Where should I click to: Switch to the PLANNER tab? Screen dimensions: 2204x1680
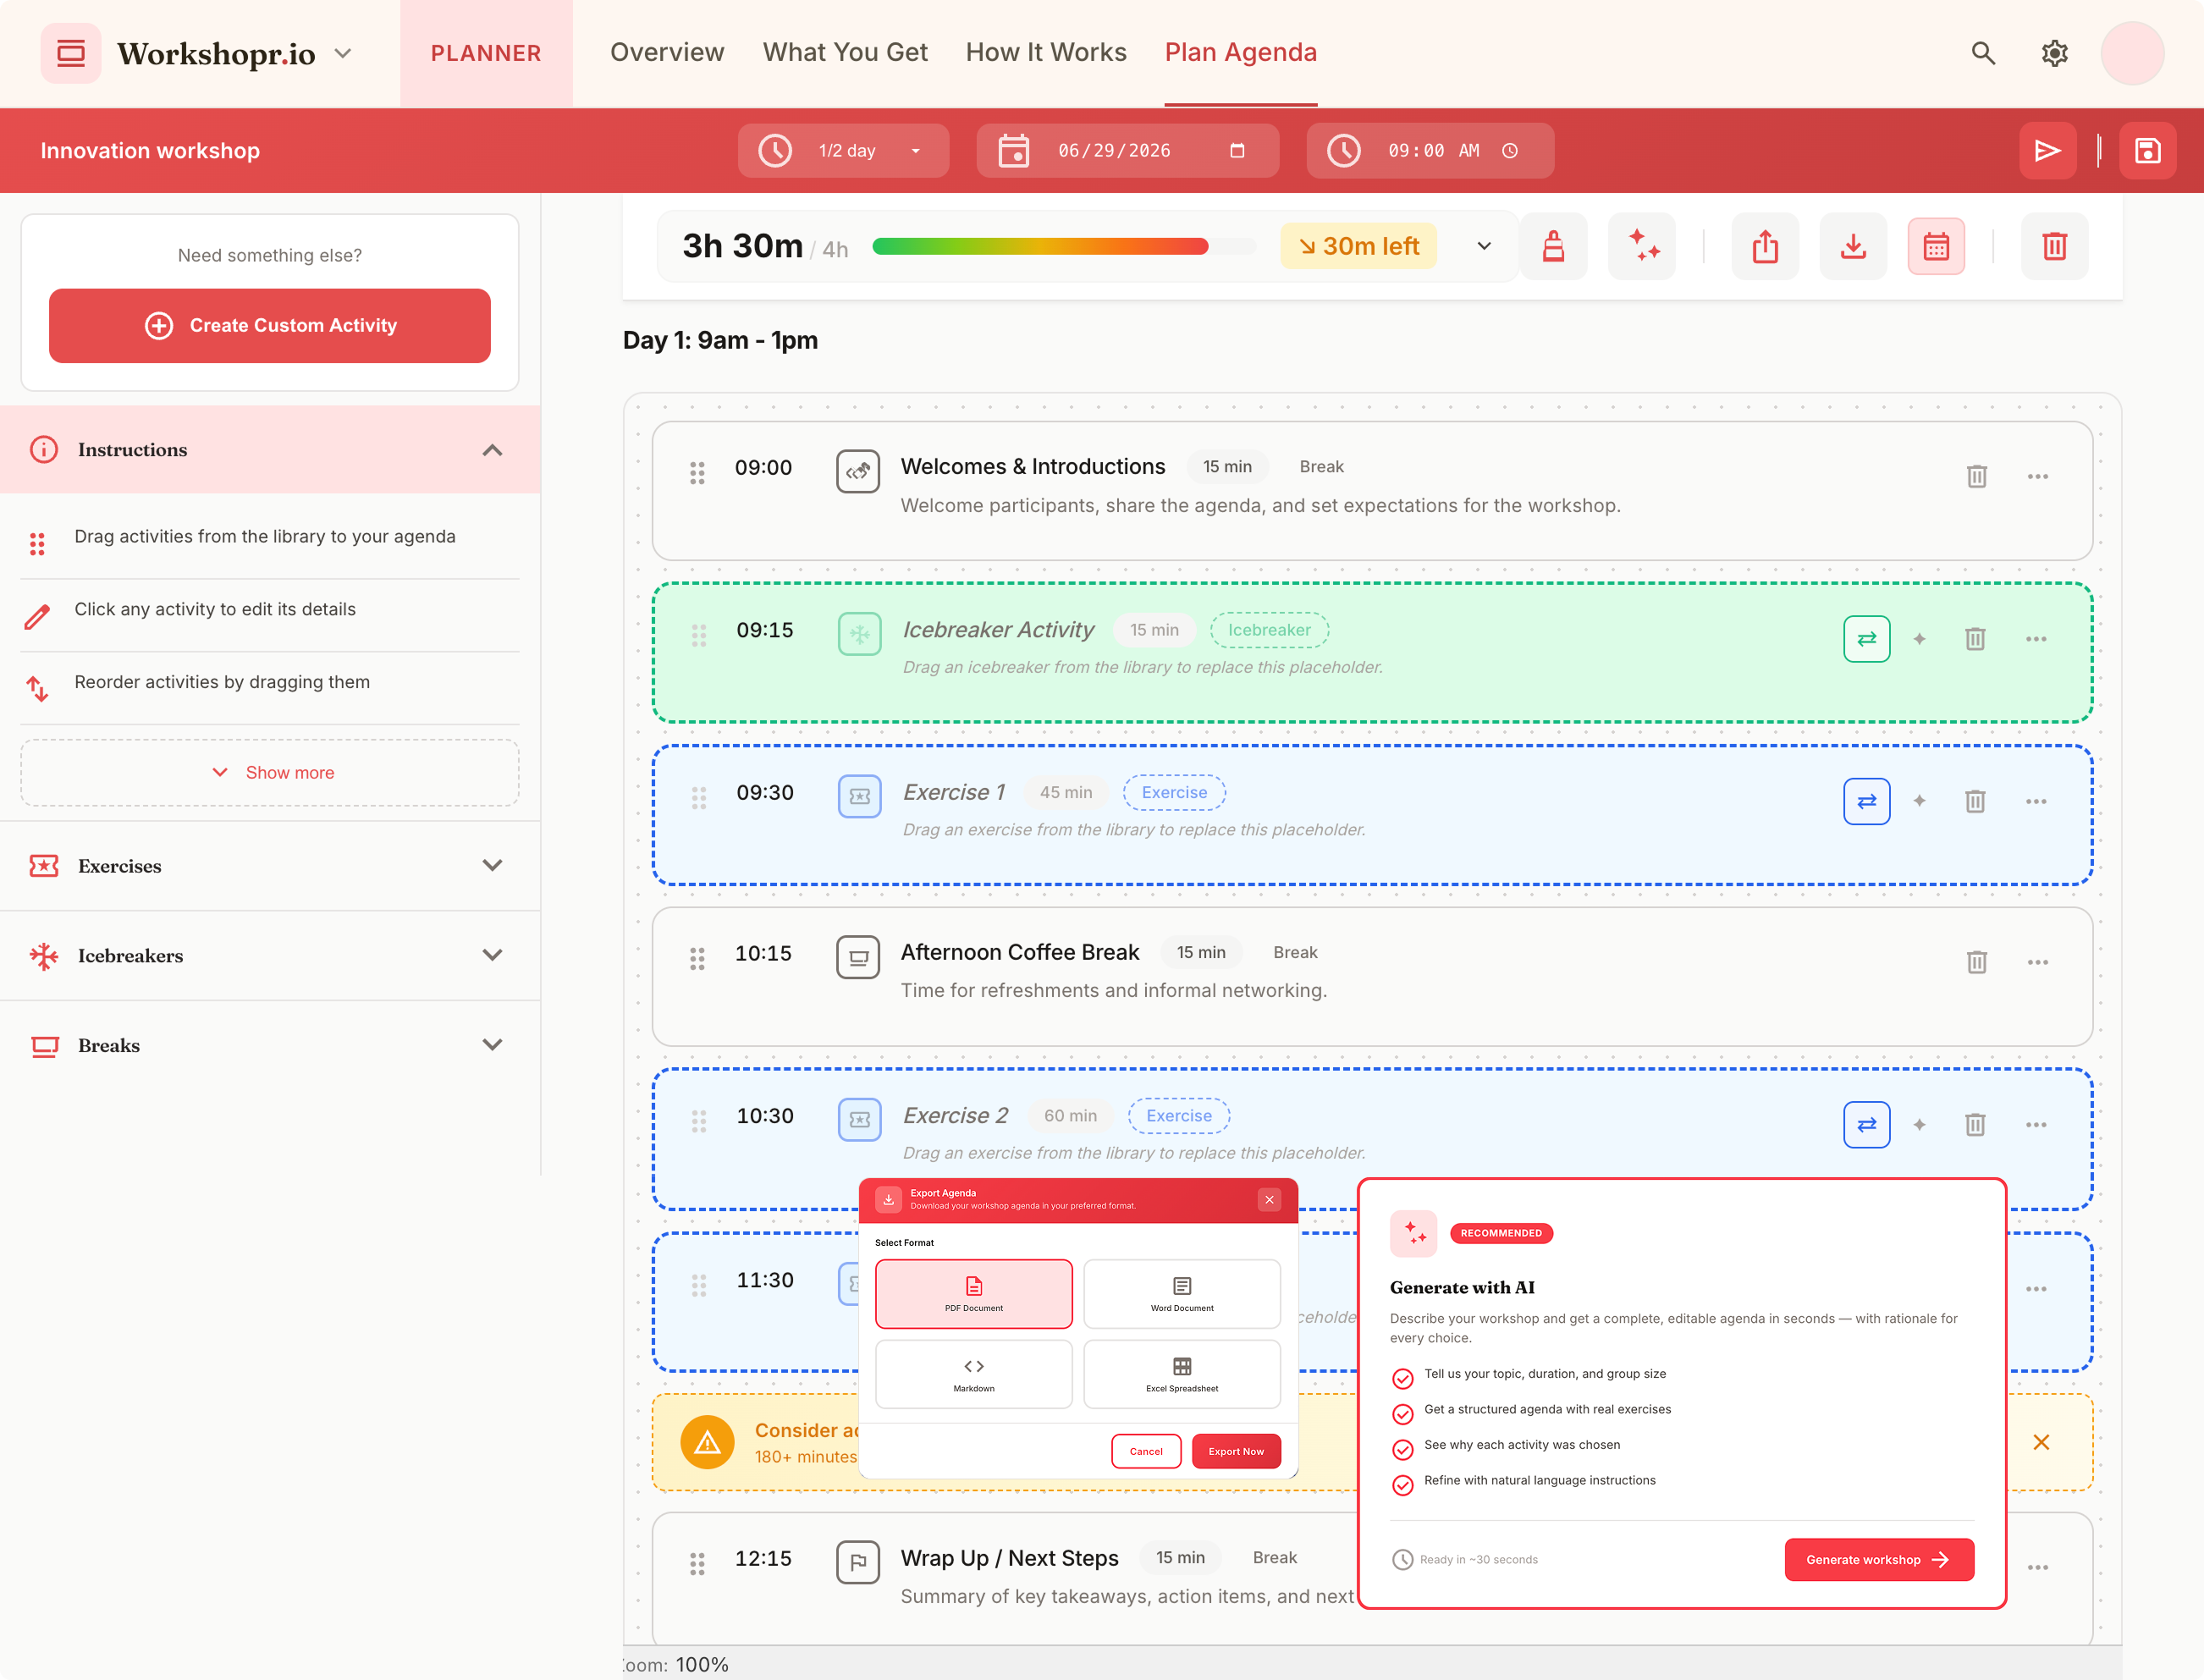tap(486, 53)
